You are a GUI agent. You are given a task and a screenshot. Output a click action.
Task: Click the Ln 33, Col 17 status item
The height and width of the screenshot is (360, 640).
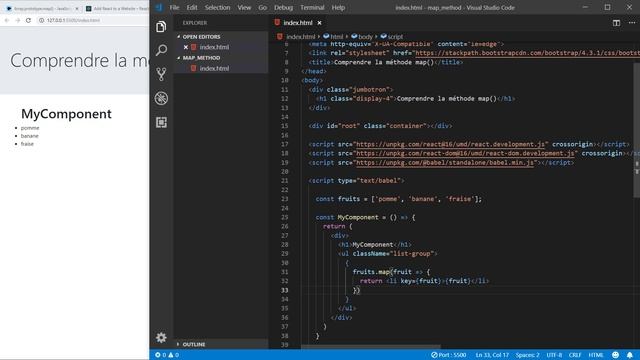(492, 355)
